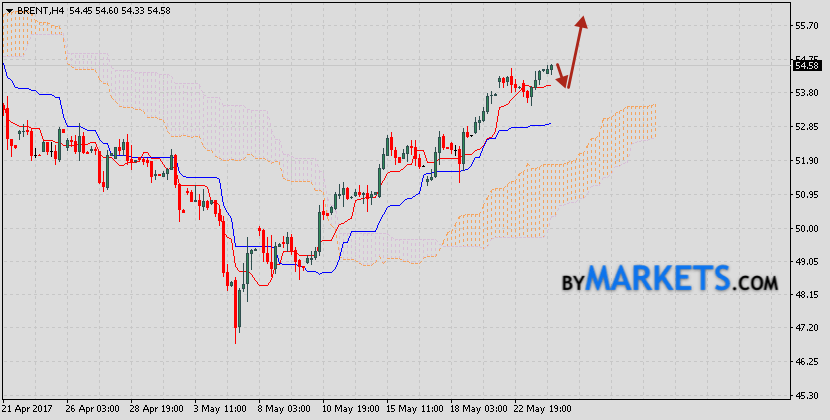
Task: Click the 52.85 price axis label
Action: [806, 127]
